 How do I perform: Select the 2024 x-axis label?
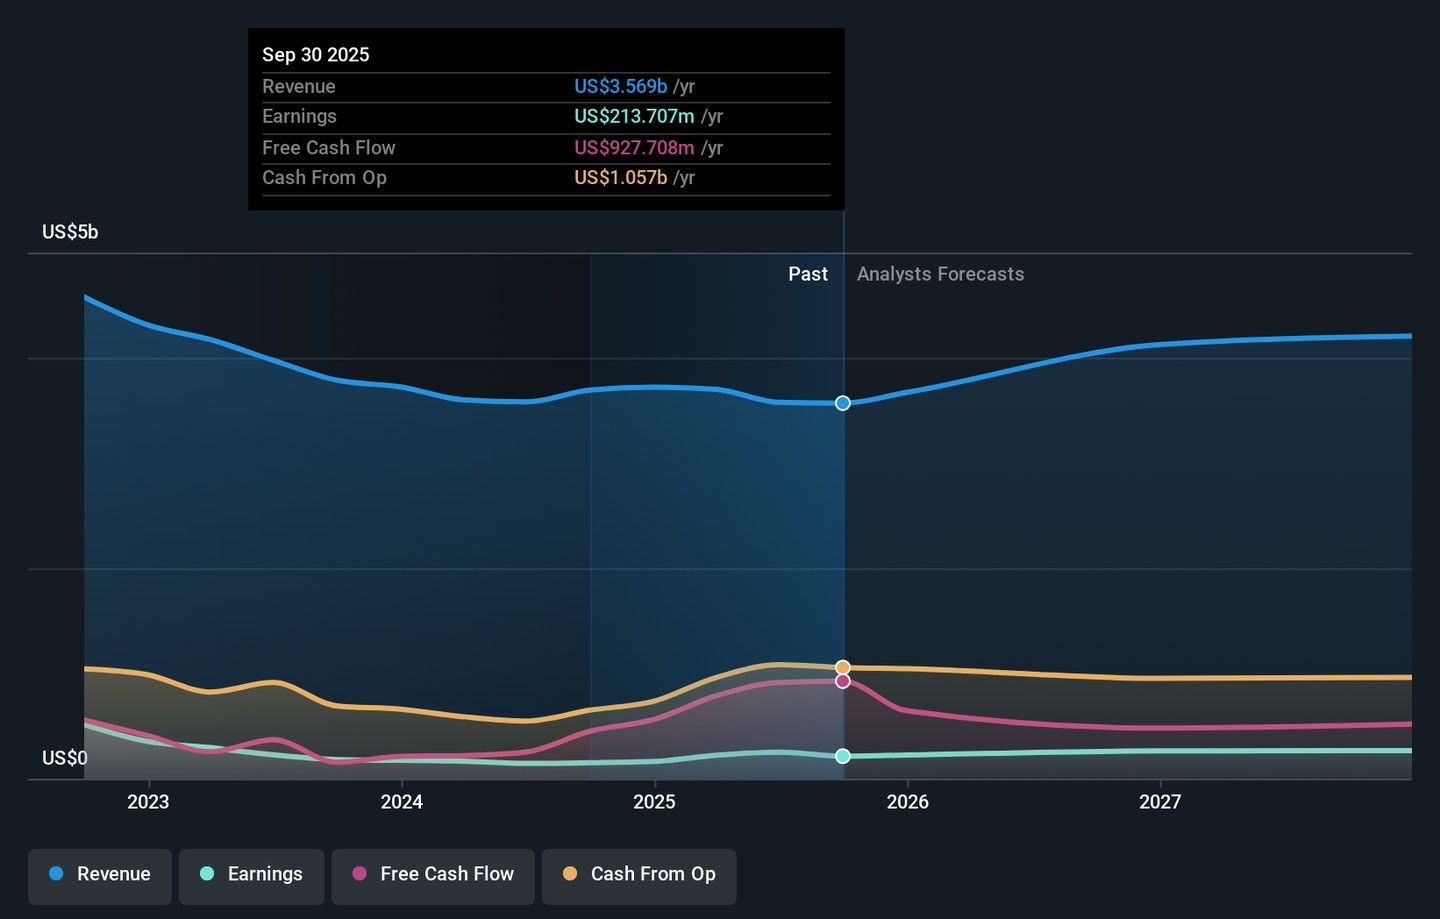tap(401, 802)
